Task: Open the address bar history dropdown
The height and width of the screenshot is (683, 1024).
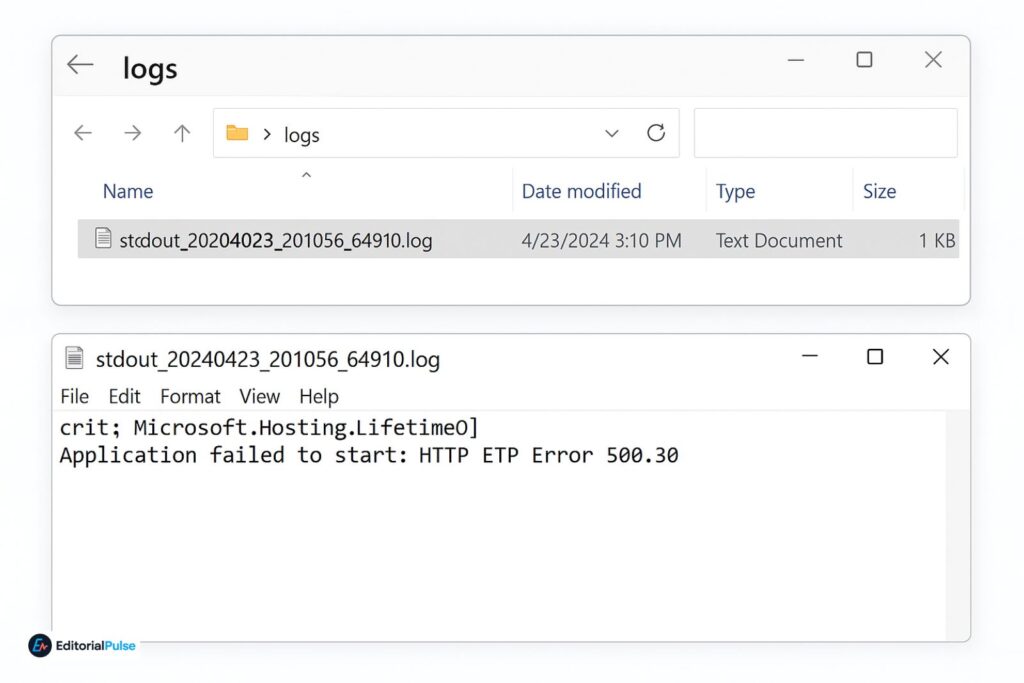Action: click(x=611, y=133)
